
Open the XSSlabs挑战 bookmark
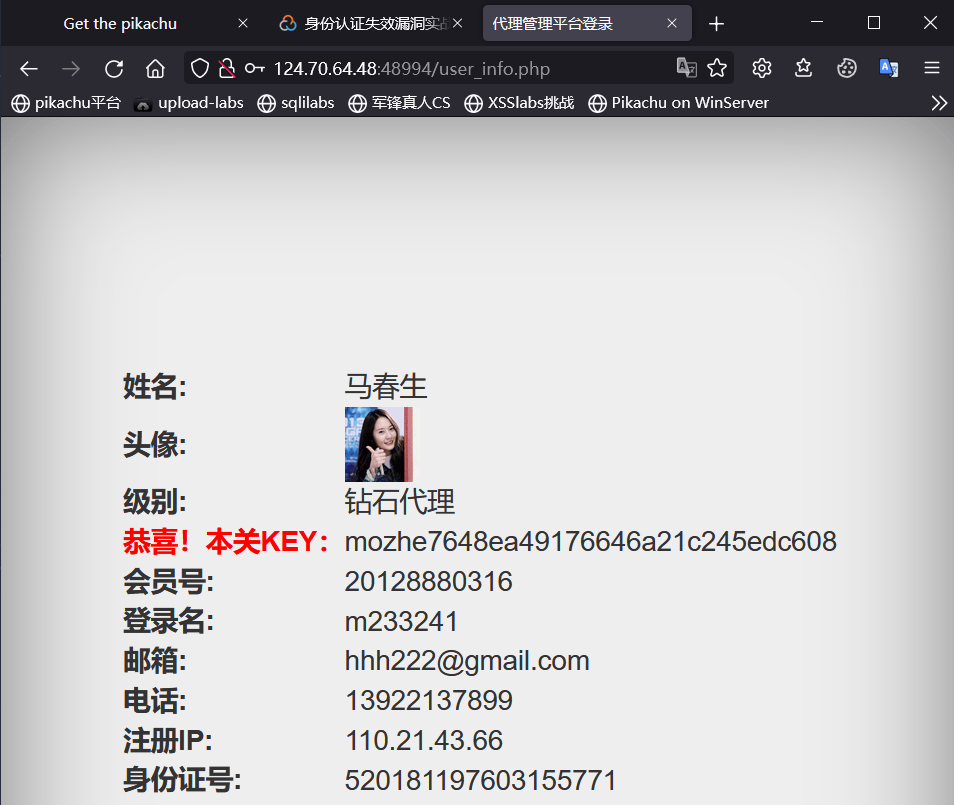click(519, 103)
